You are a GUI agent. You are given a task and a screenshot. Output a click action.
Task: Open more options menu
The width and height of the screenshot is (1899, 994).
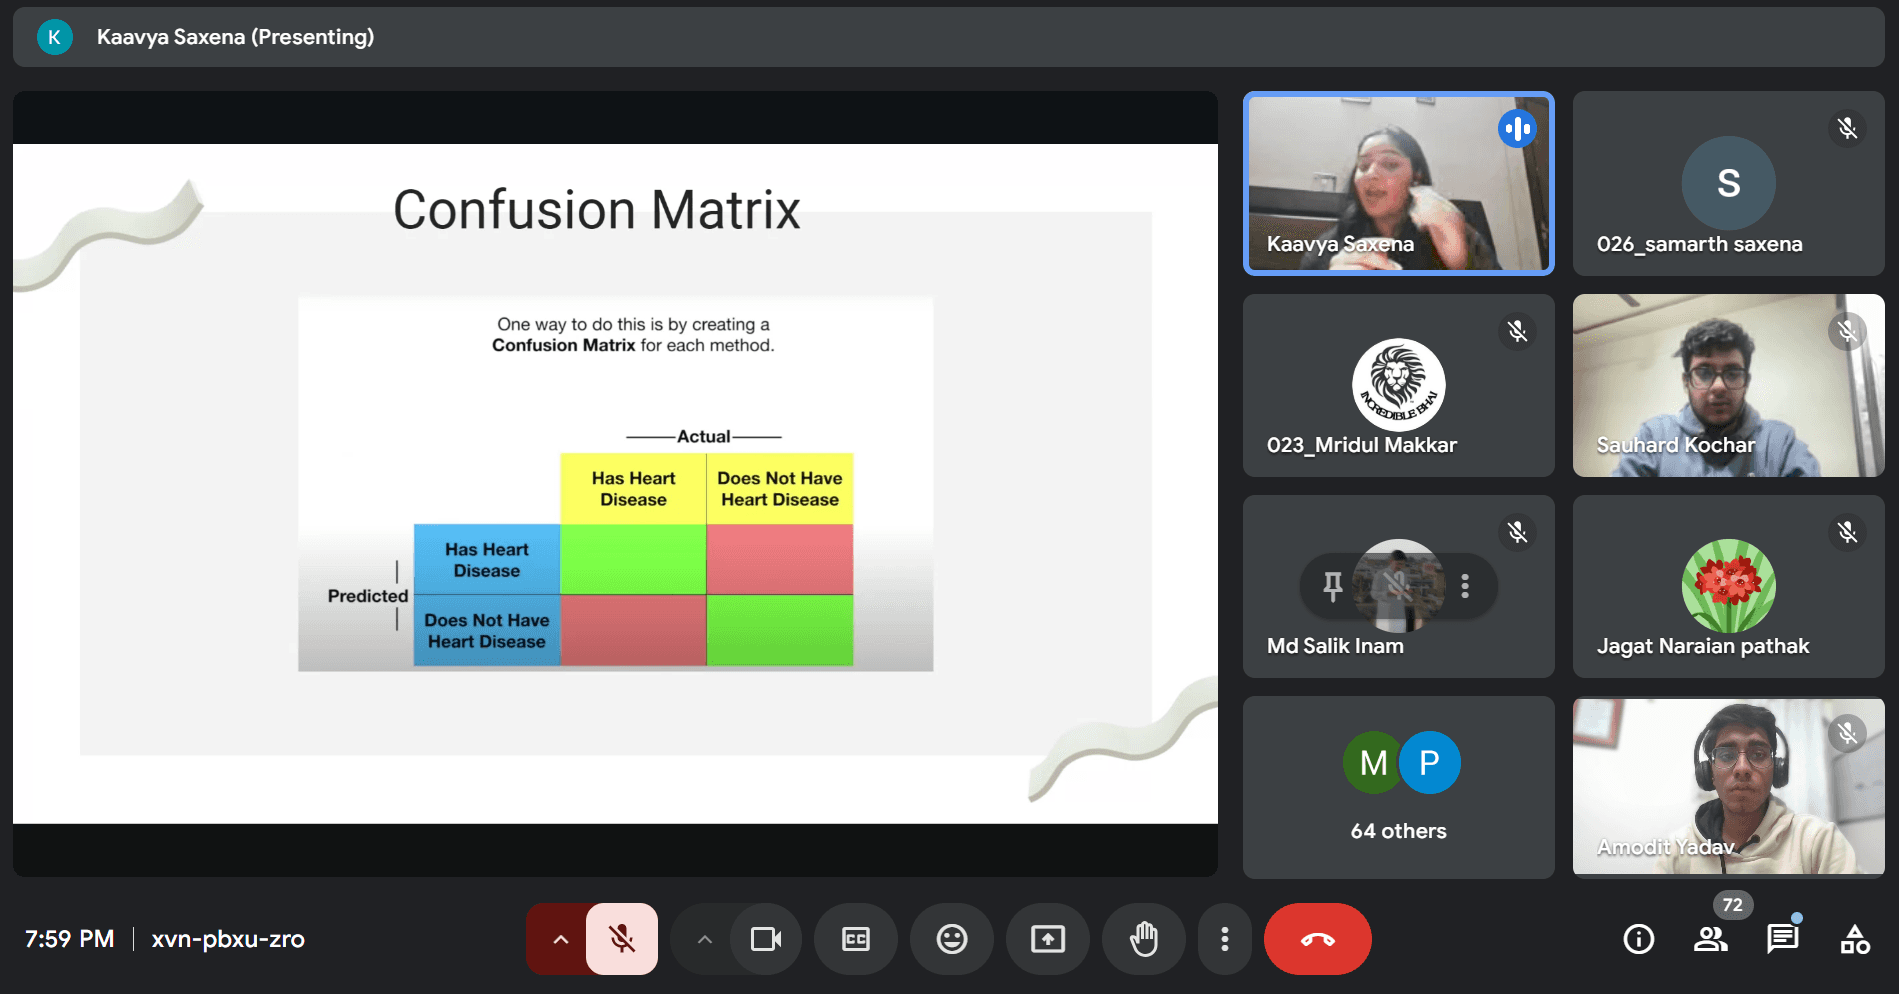tap(1225, 939)
